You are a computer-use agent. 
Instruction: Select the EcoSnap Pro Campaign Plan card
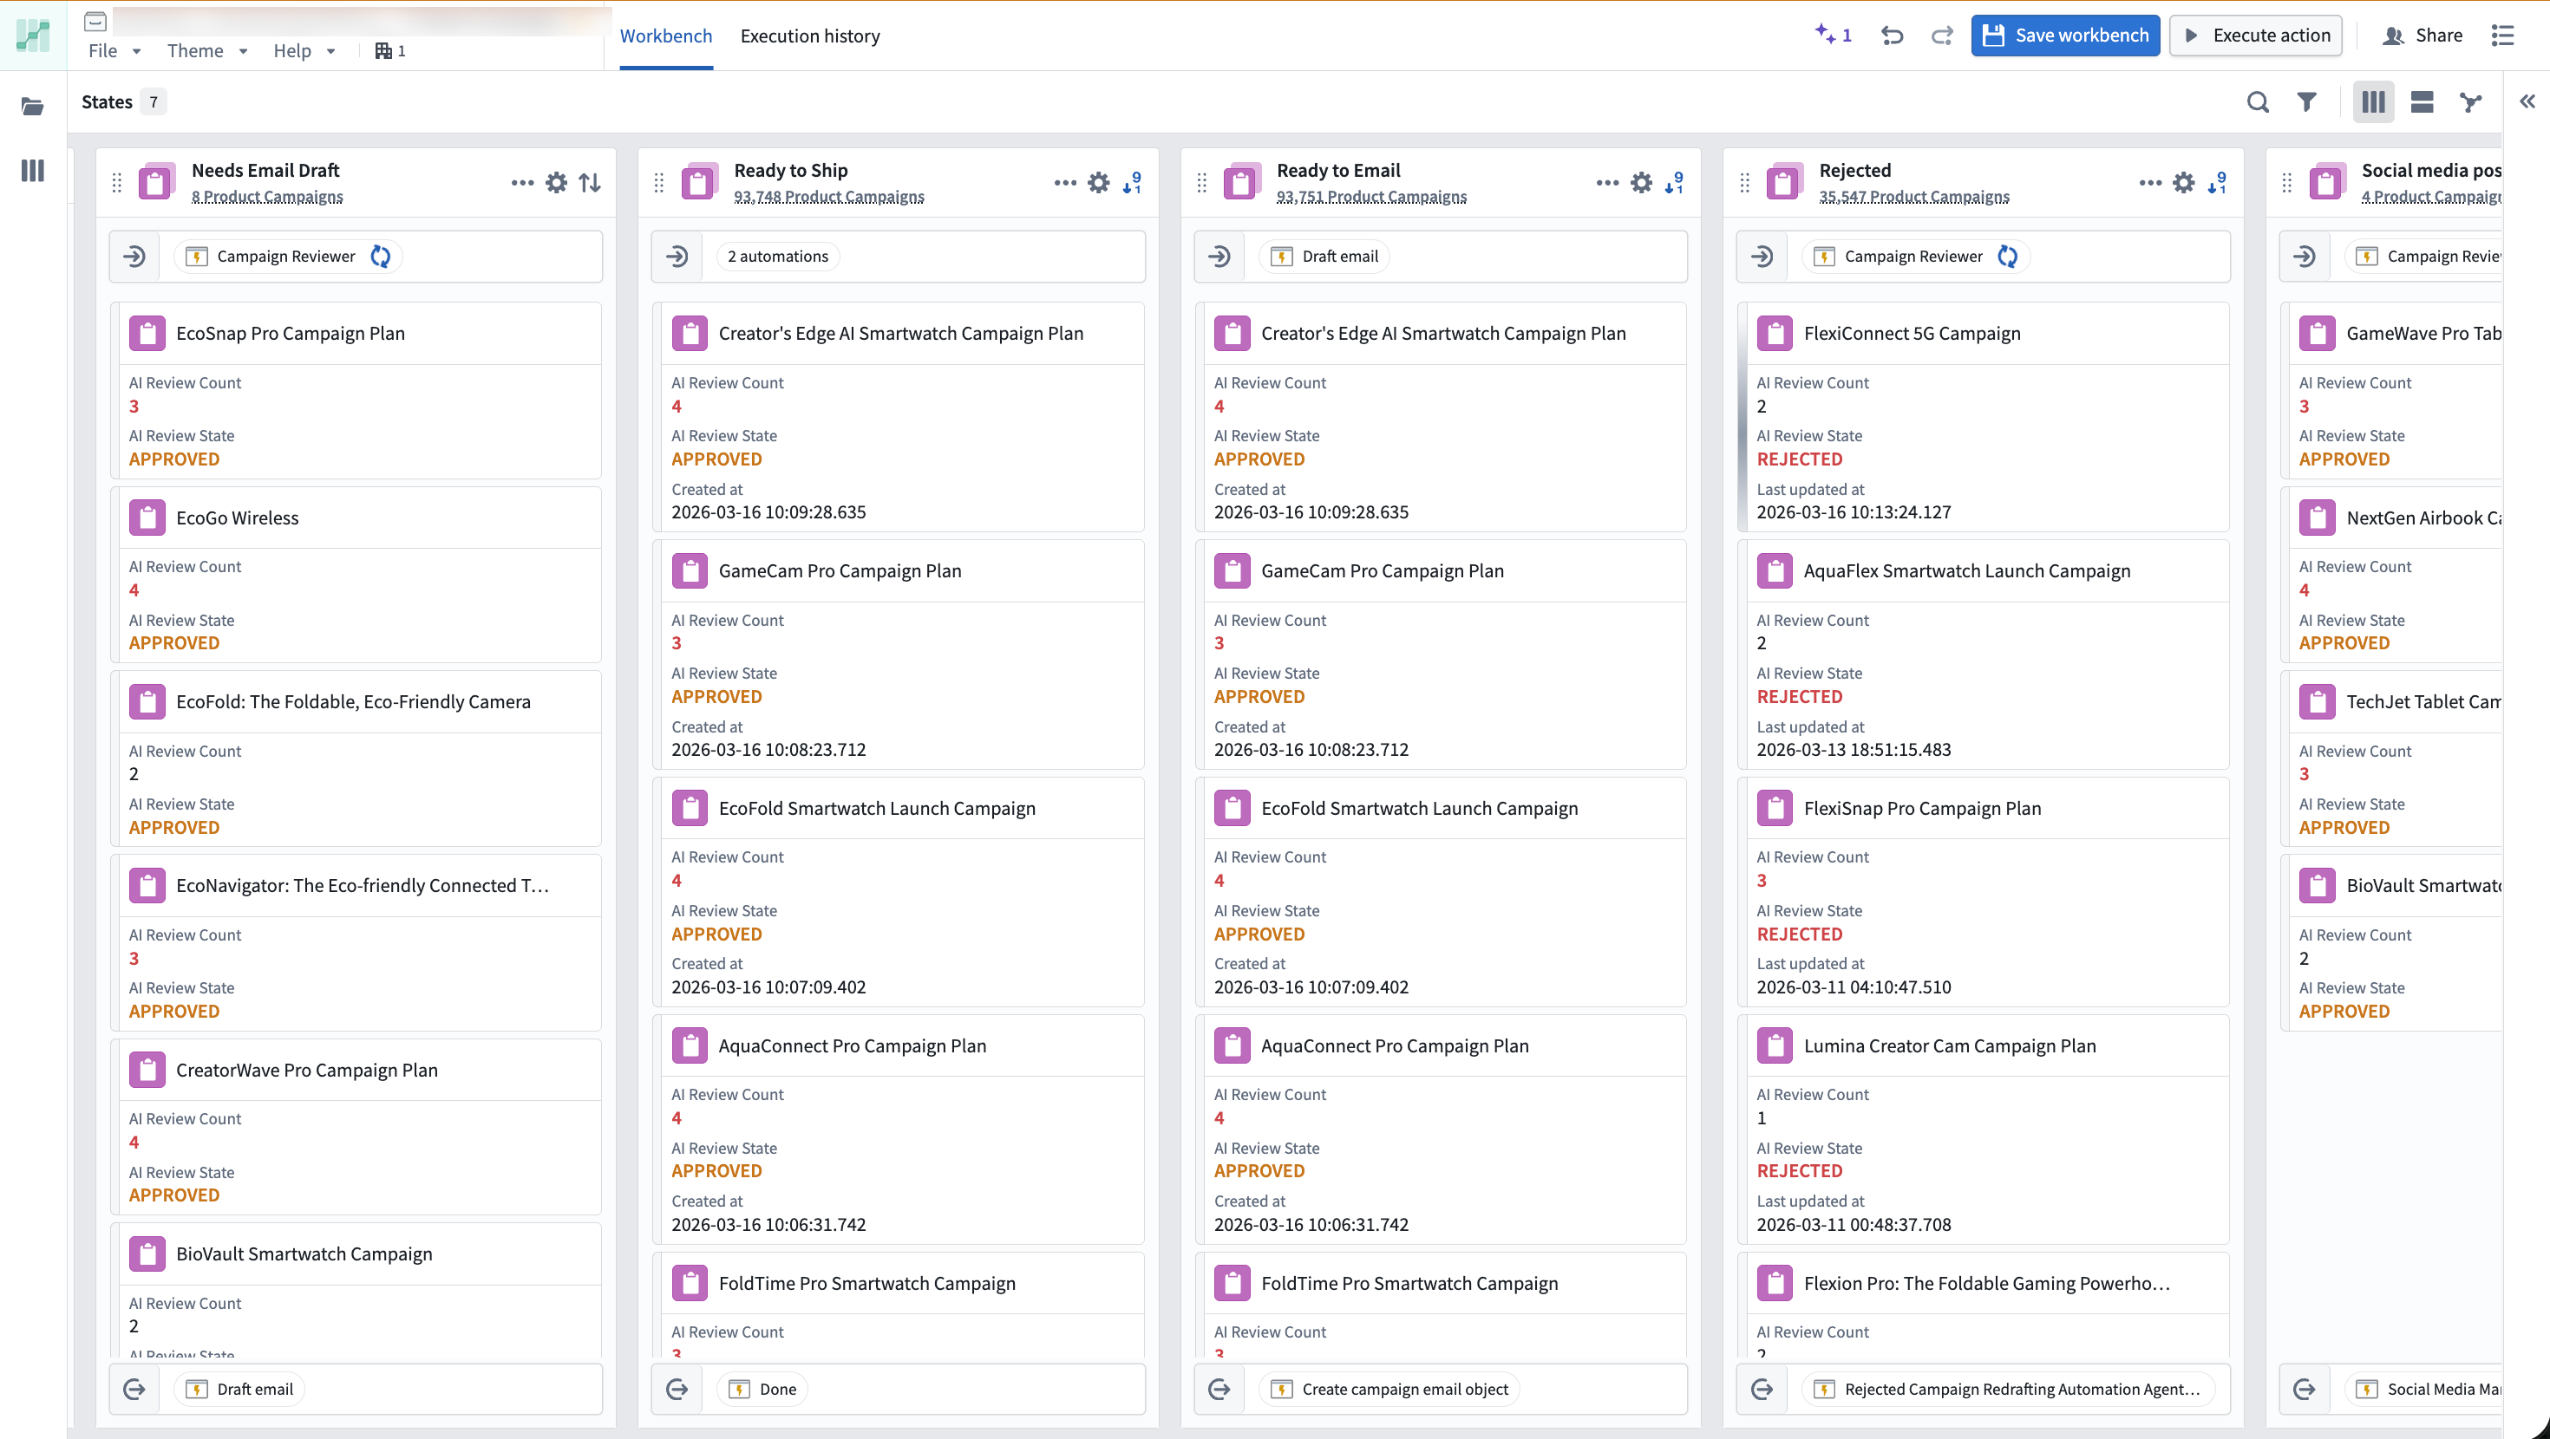coord(290,332)
